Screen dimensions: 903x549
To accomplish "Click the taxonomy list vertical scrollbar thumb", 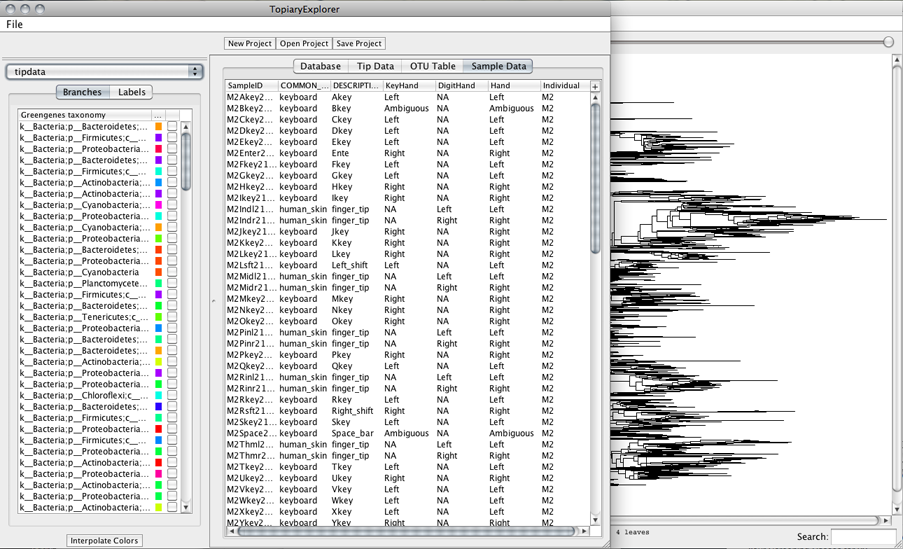I will click(185, 161).
